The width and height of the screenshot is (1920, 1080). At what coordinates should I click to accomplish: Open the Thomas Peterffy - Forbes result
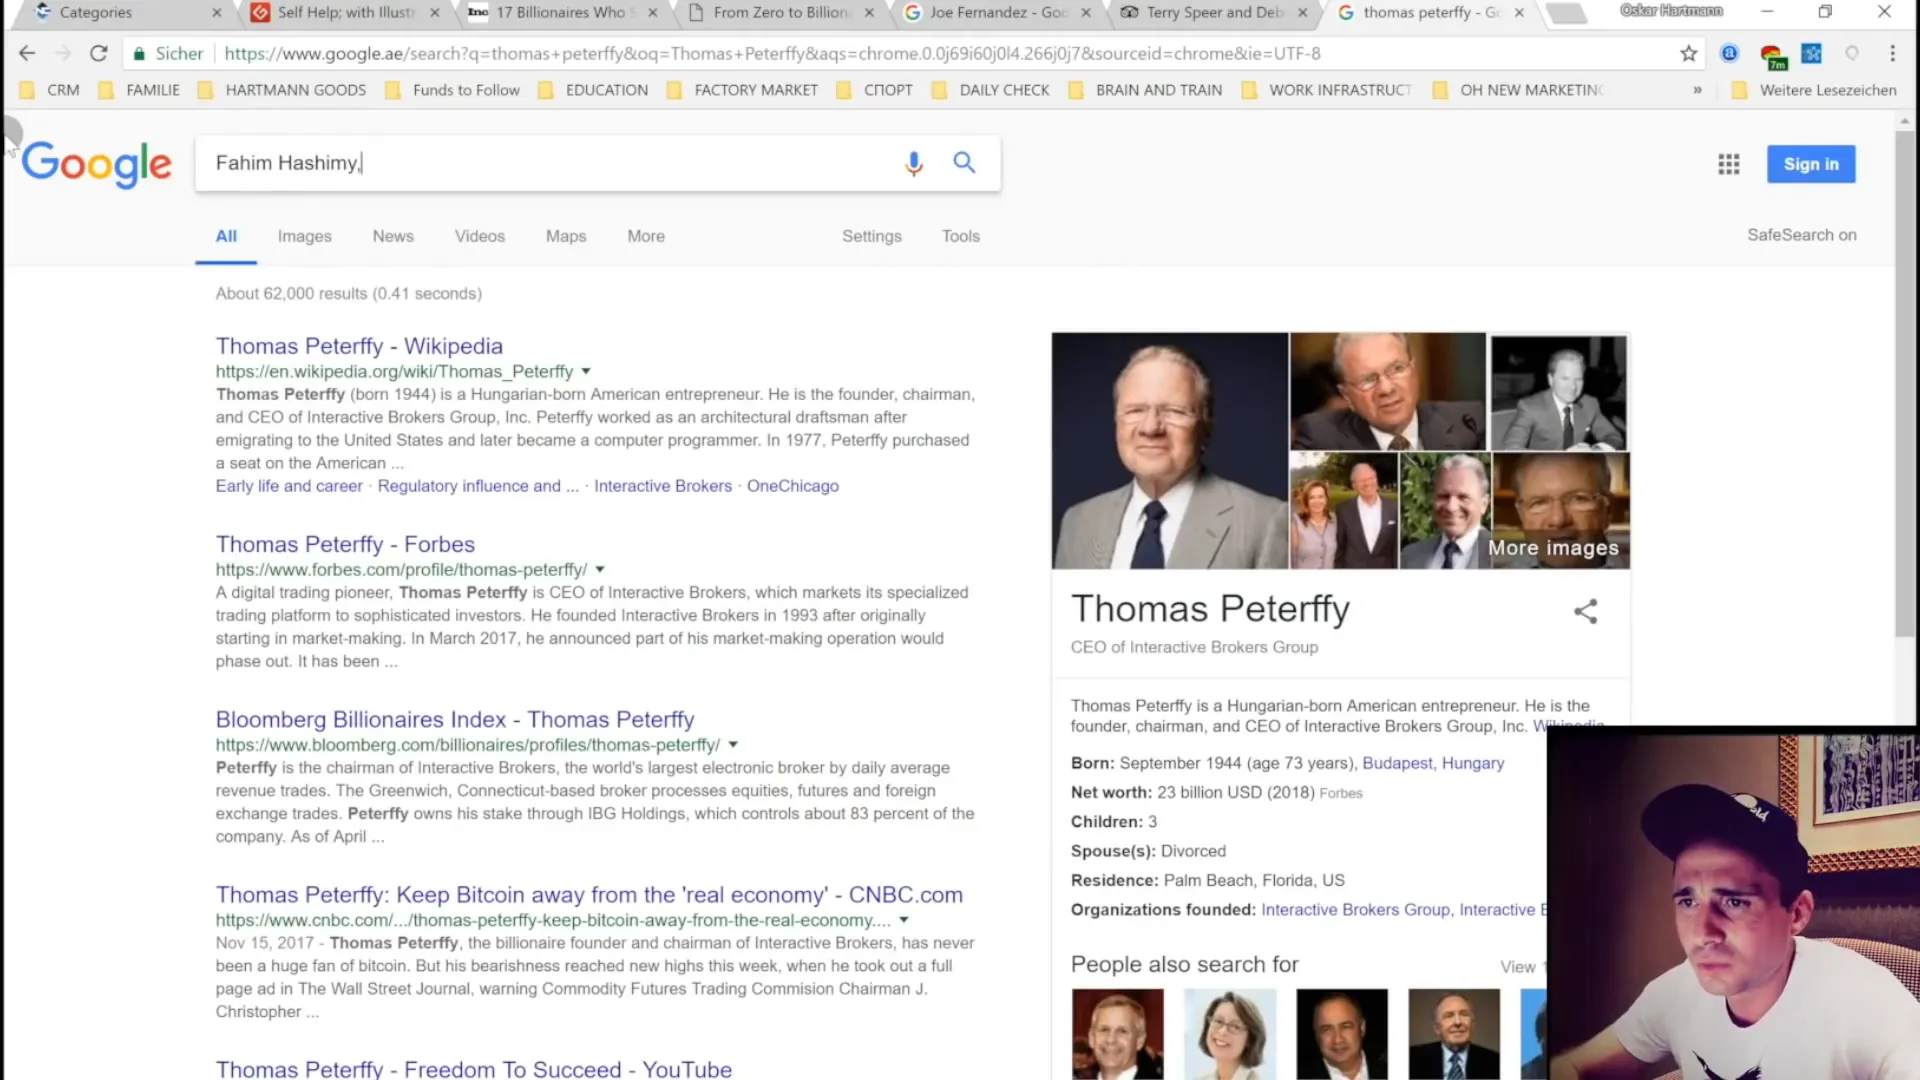click(x=345, y=544)
